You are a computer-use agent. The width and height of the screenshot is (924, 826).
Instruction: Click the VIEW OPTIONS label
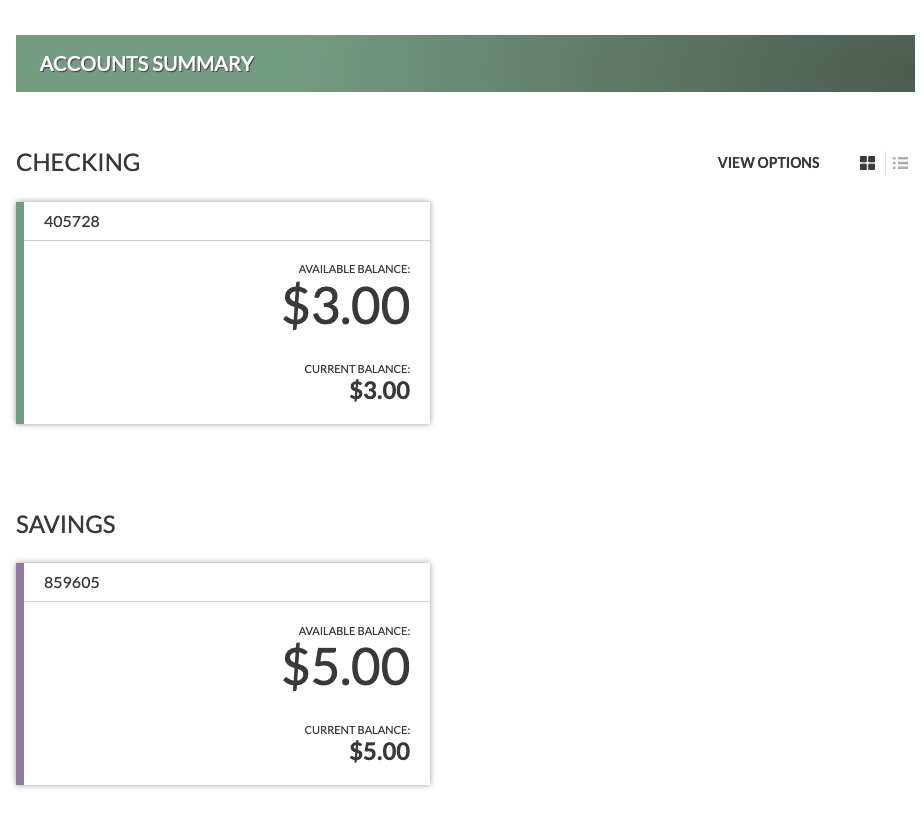[768, 163]
